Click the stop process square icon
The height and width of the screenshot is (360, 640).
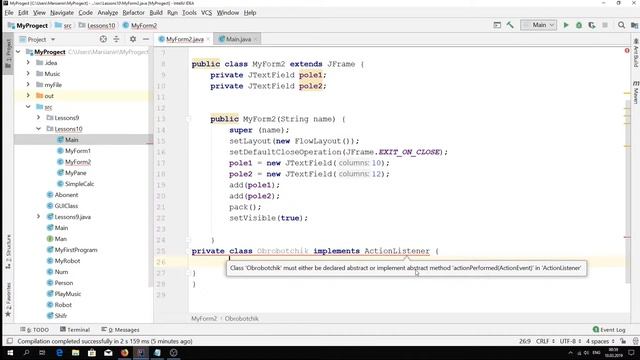[605, 25]
